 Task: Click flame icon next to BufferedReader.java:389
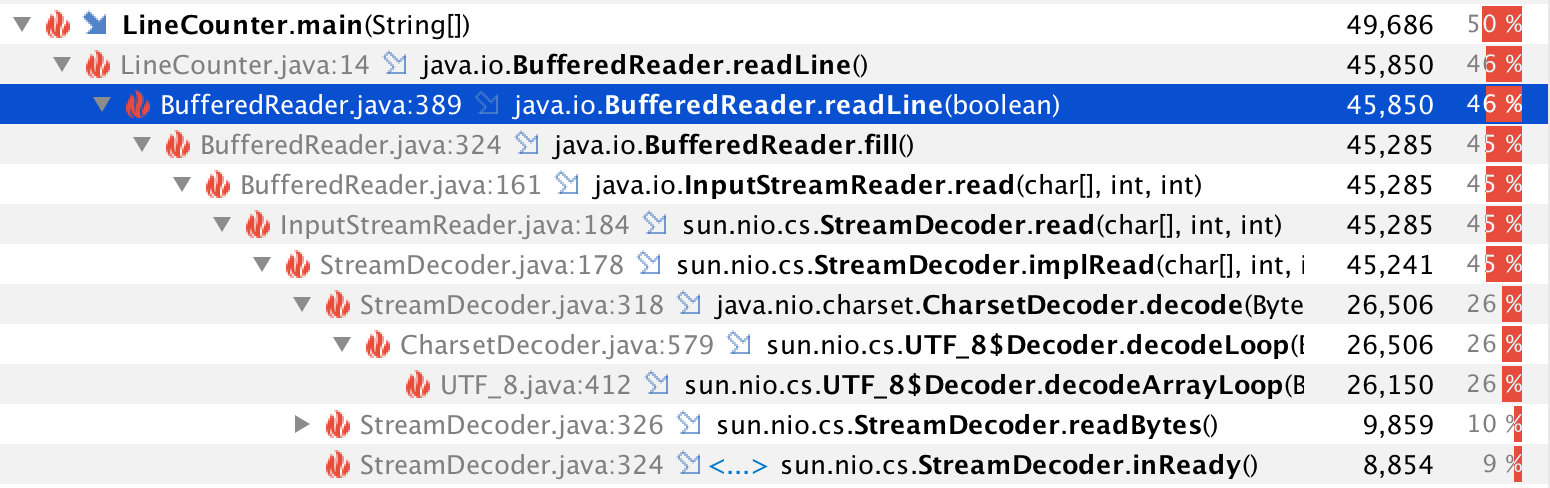pyautogui.click(x=137, y=105)
